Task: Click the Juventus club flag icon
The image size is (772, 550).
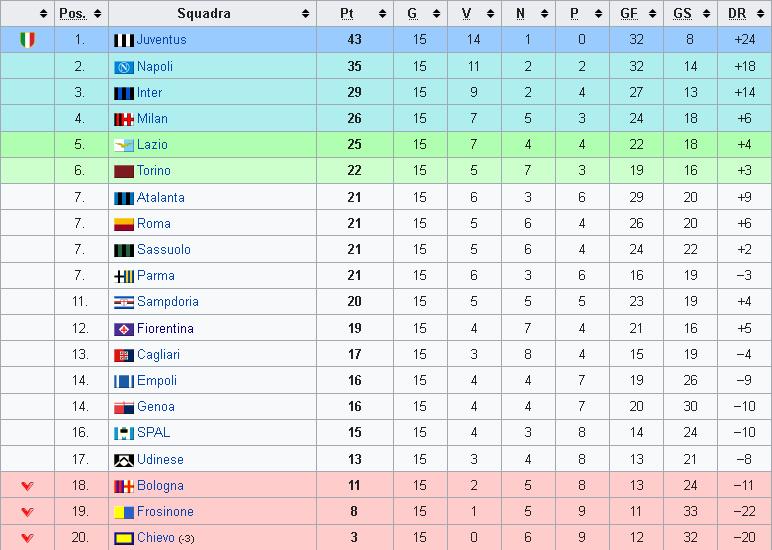Action: point(124,40)
